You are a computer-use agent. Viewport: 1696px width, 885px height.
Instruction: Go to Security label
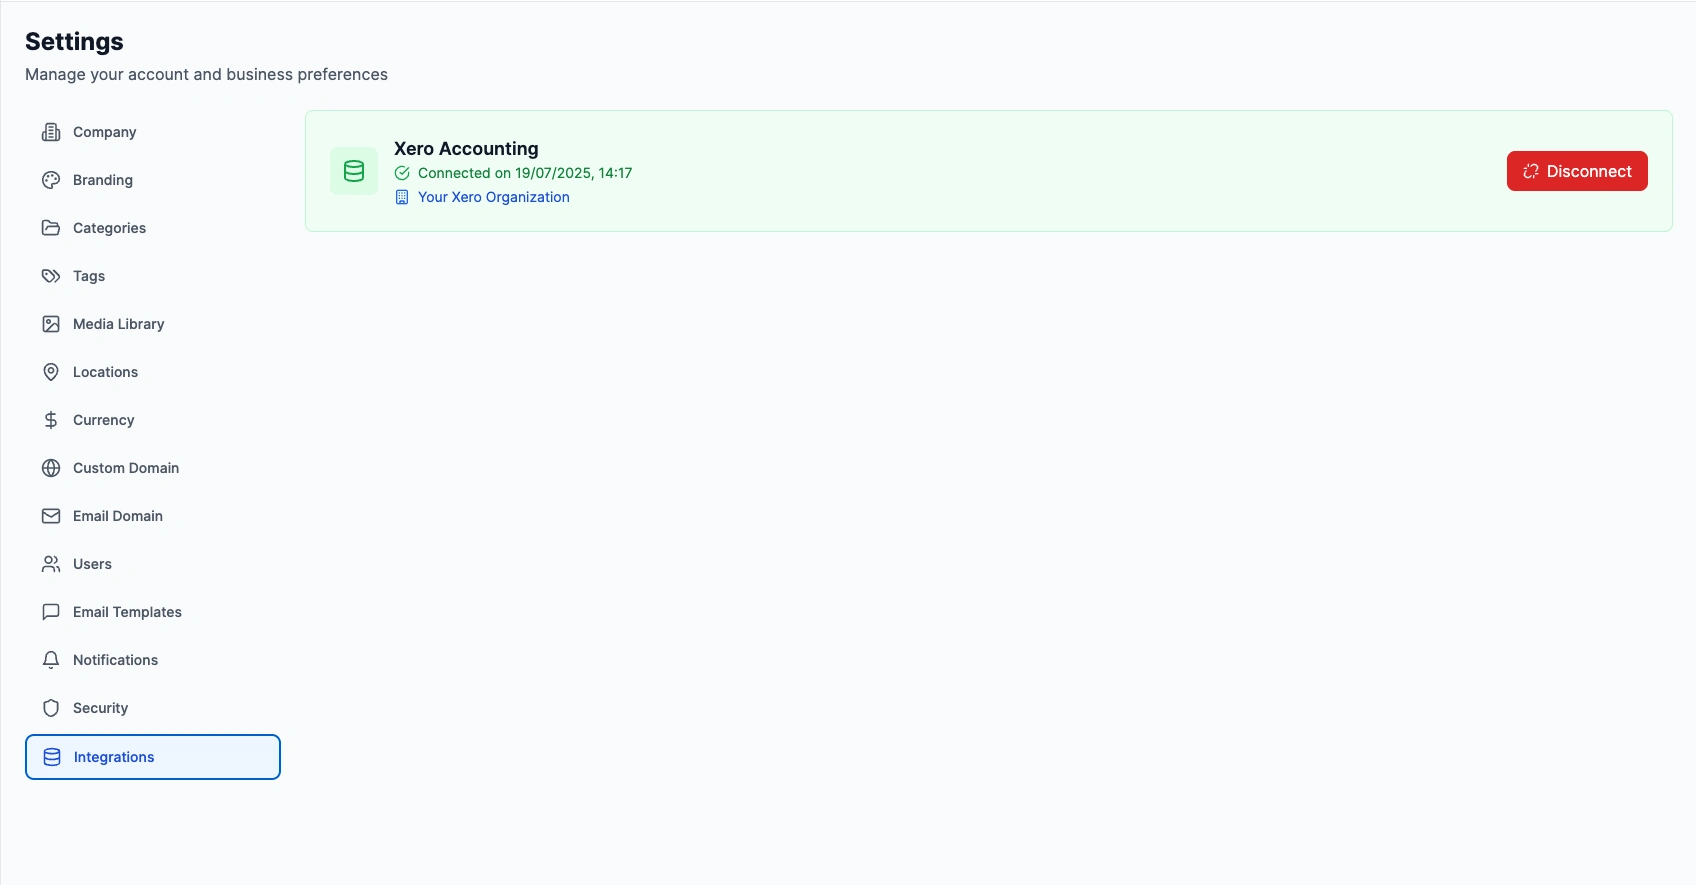coord(100,708)
